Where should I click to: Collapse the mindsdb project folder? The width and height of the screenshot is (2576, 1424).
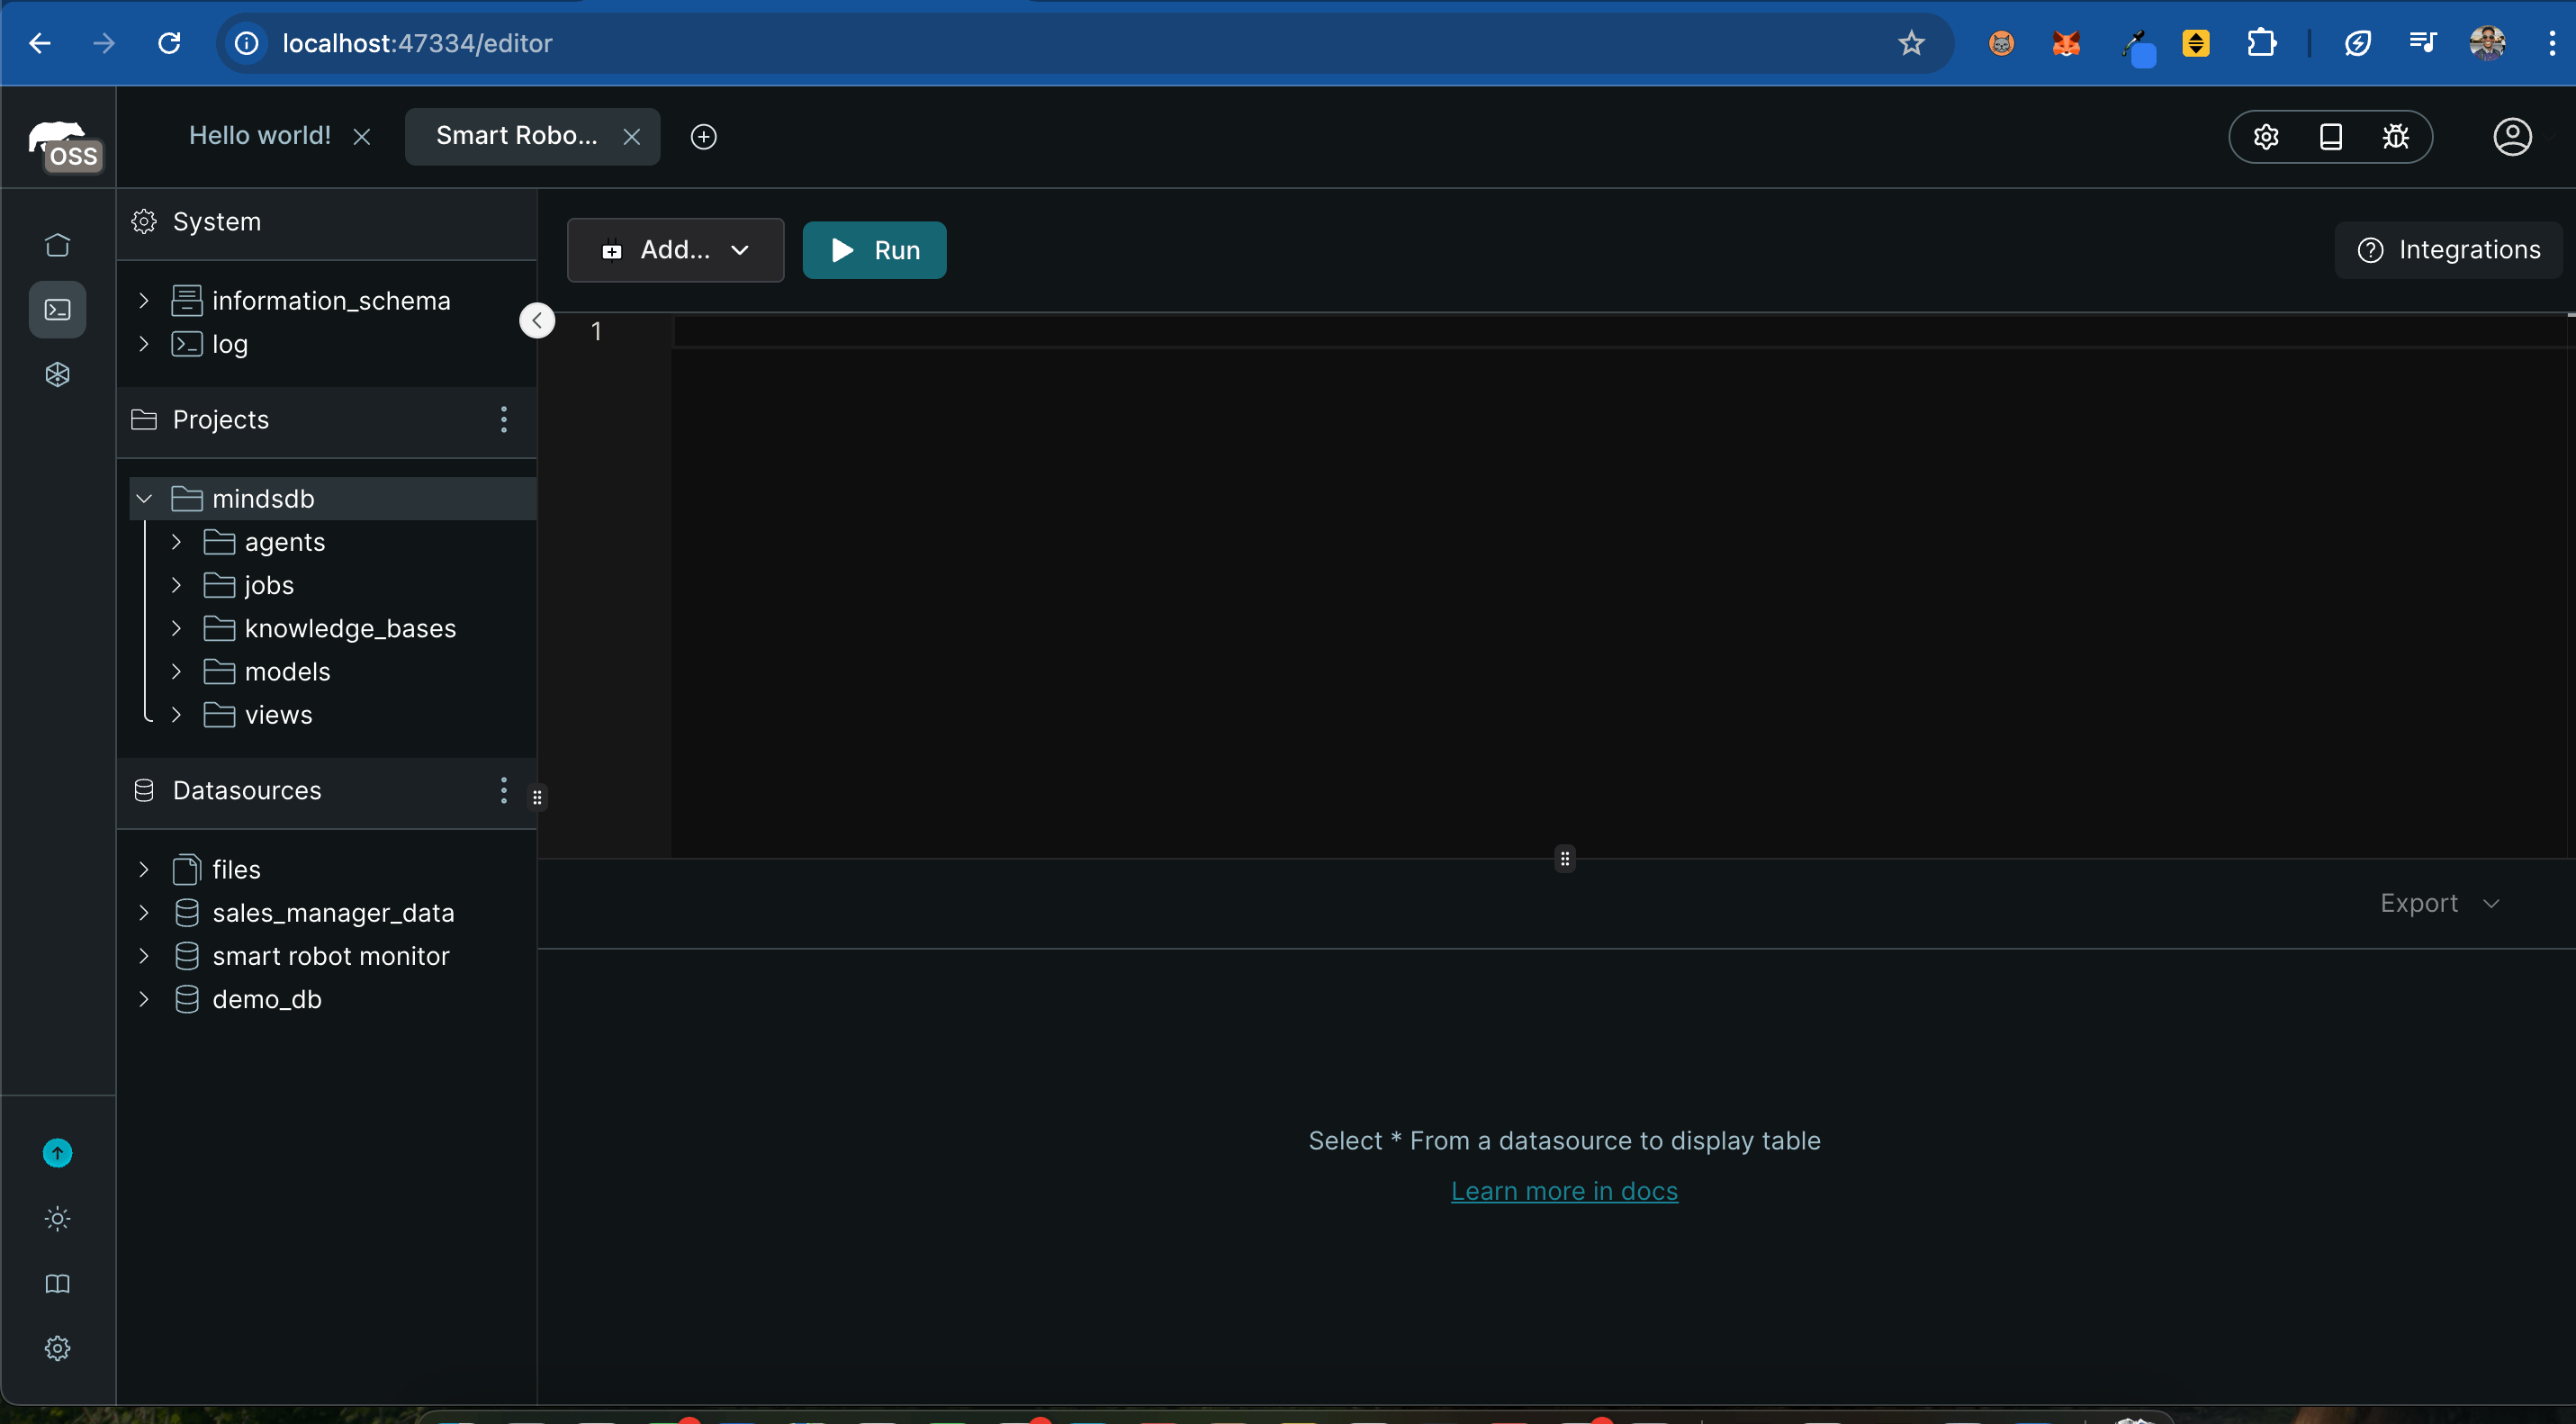144,499
